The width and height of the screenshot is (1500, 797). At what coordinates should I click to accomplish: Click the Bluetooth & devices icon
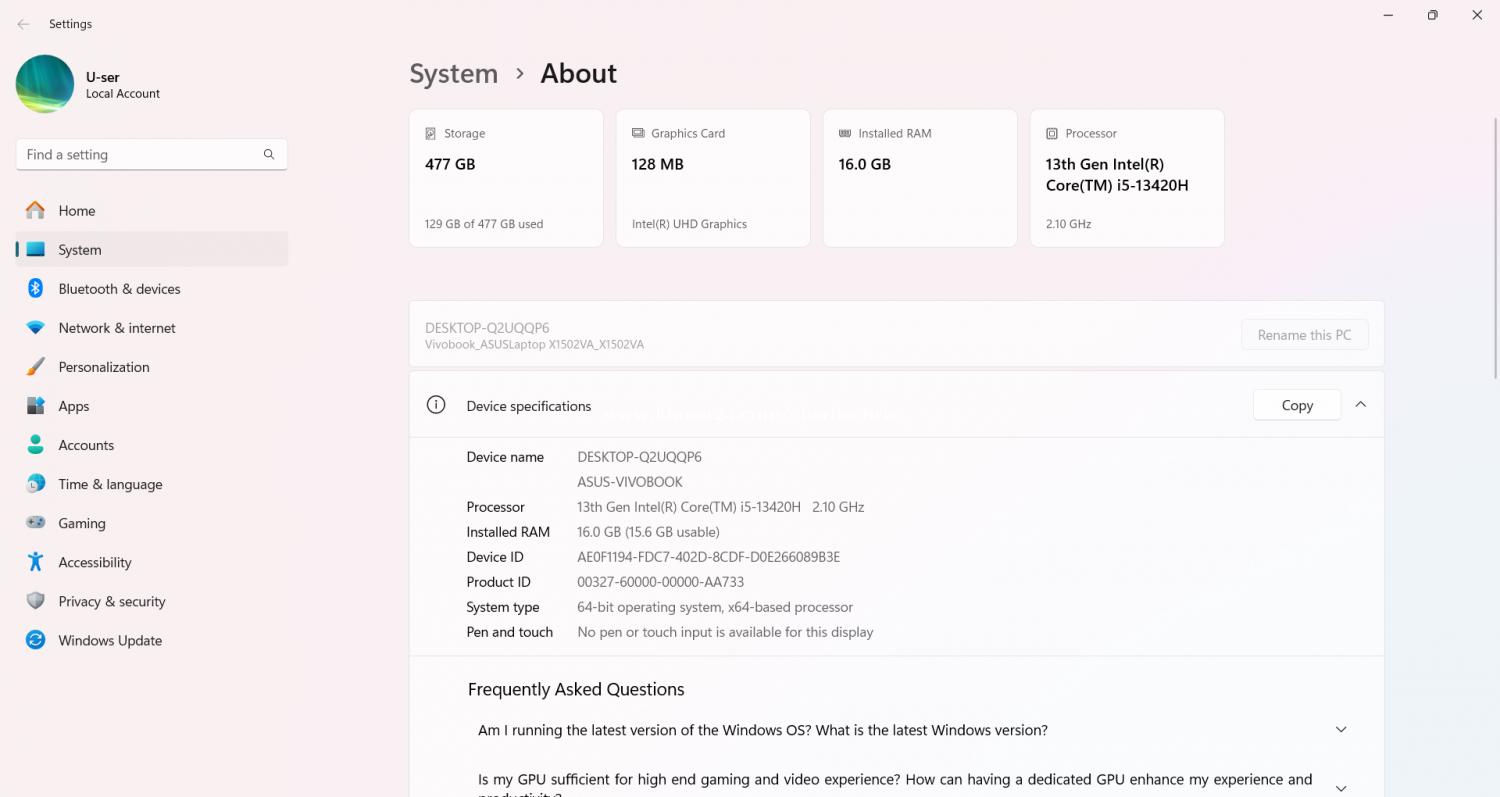36,289
